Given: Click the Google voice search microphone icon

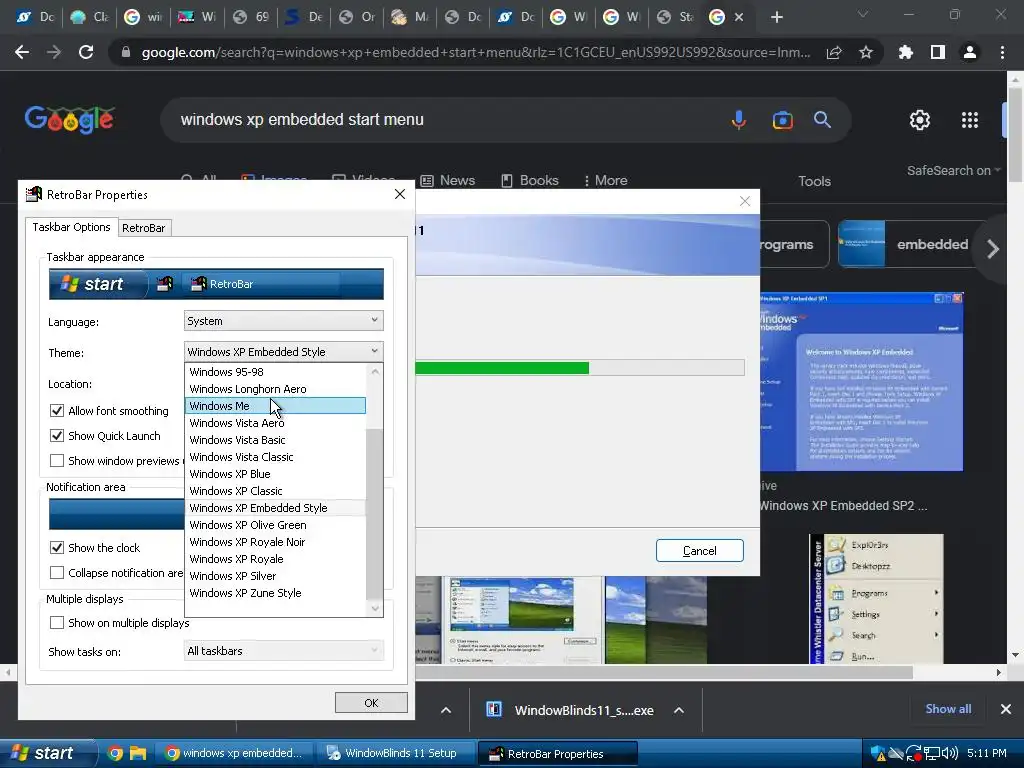Looking at the screenshot, I should 739,120.
